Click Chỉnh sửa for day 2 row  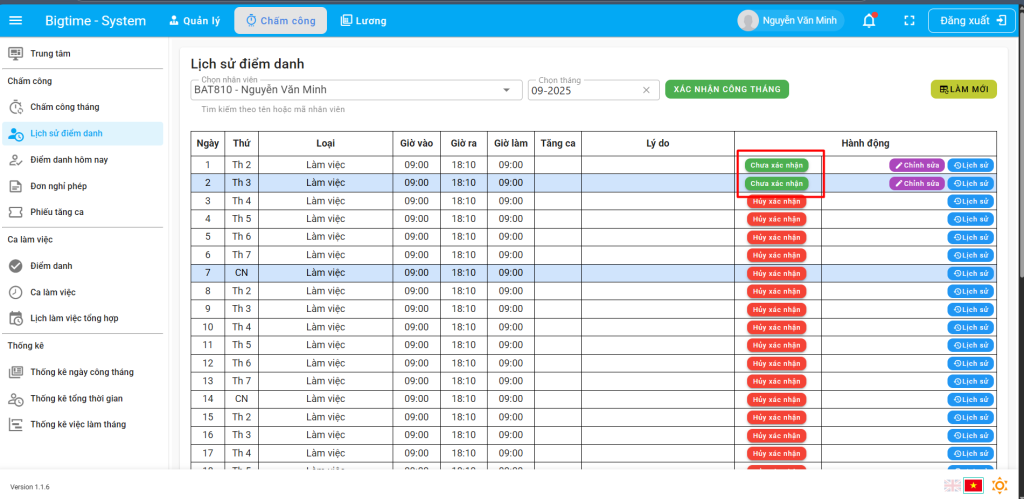point(916,183)
